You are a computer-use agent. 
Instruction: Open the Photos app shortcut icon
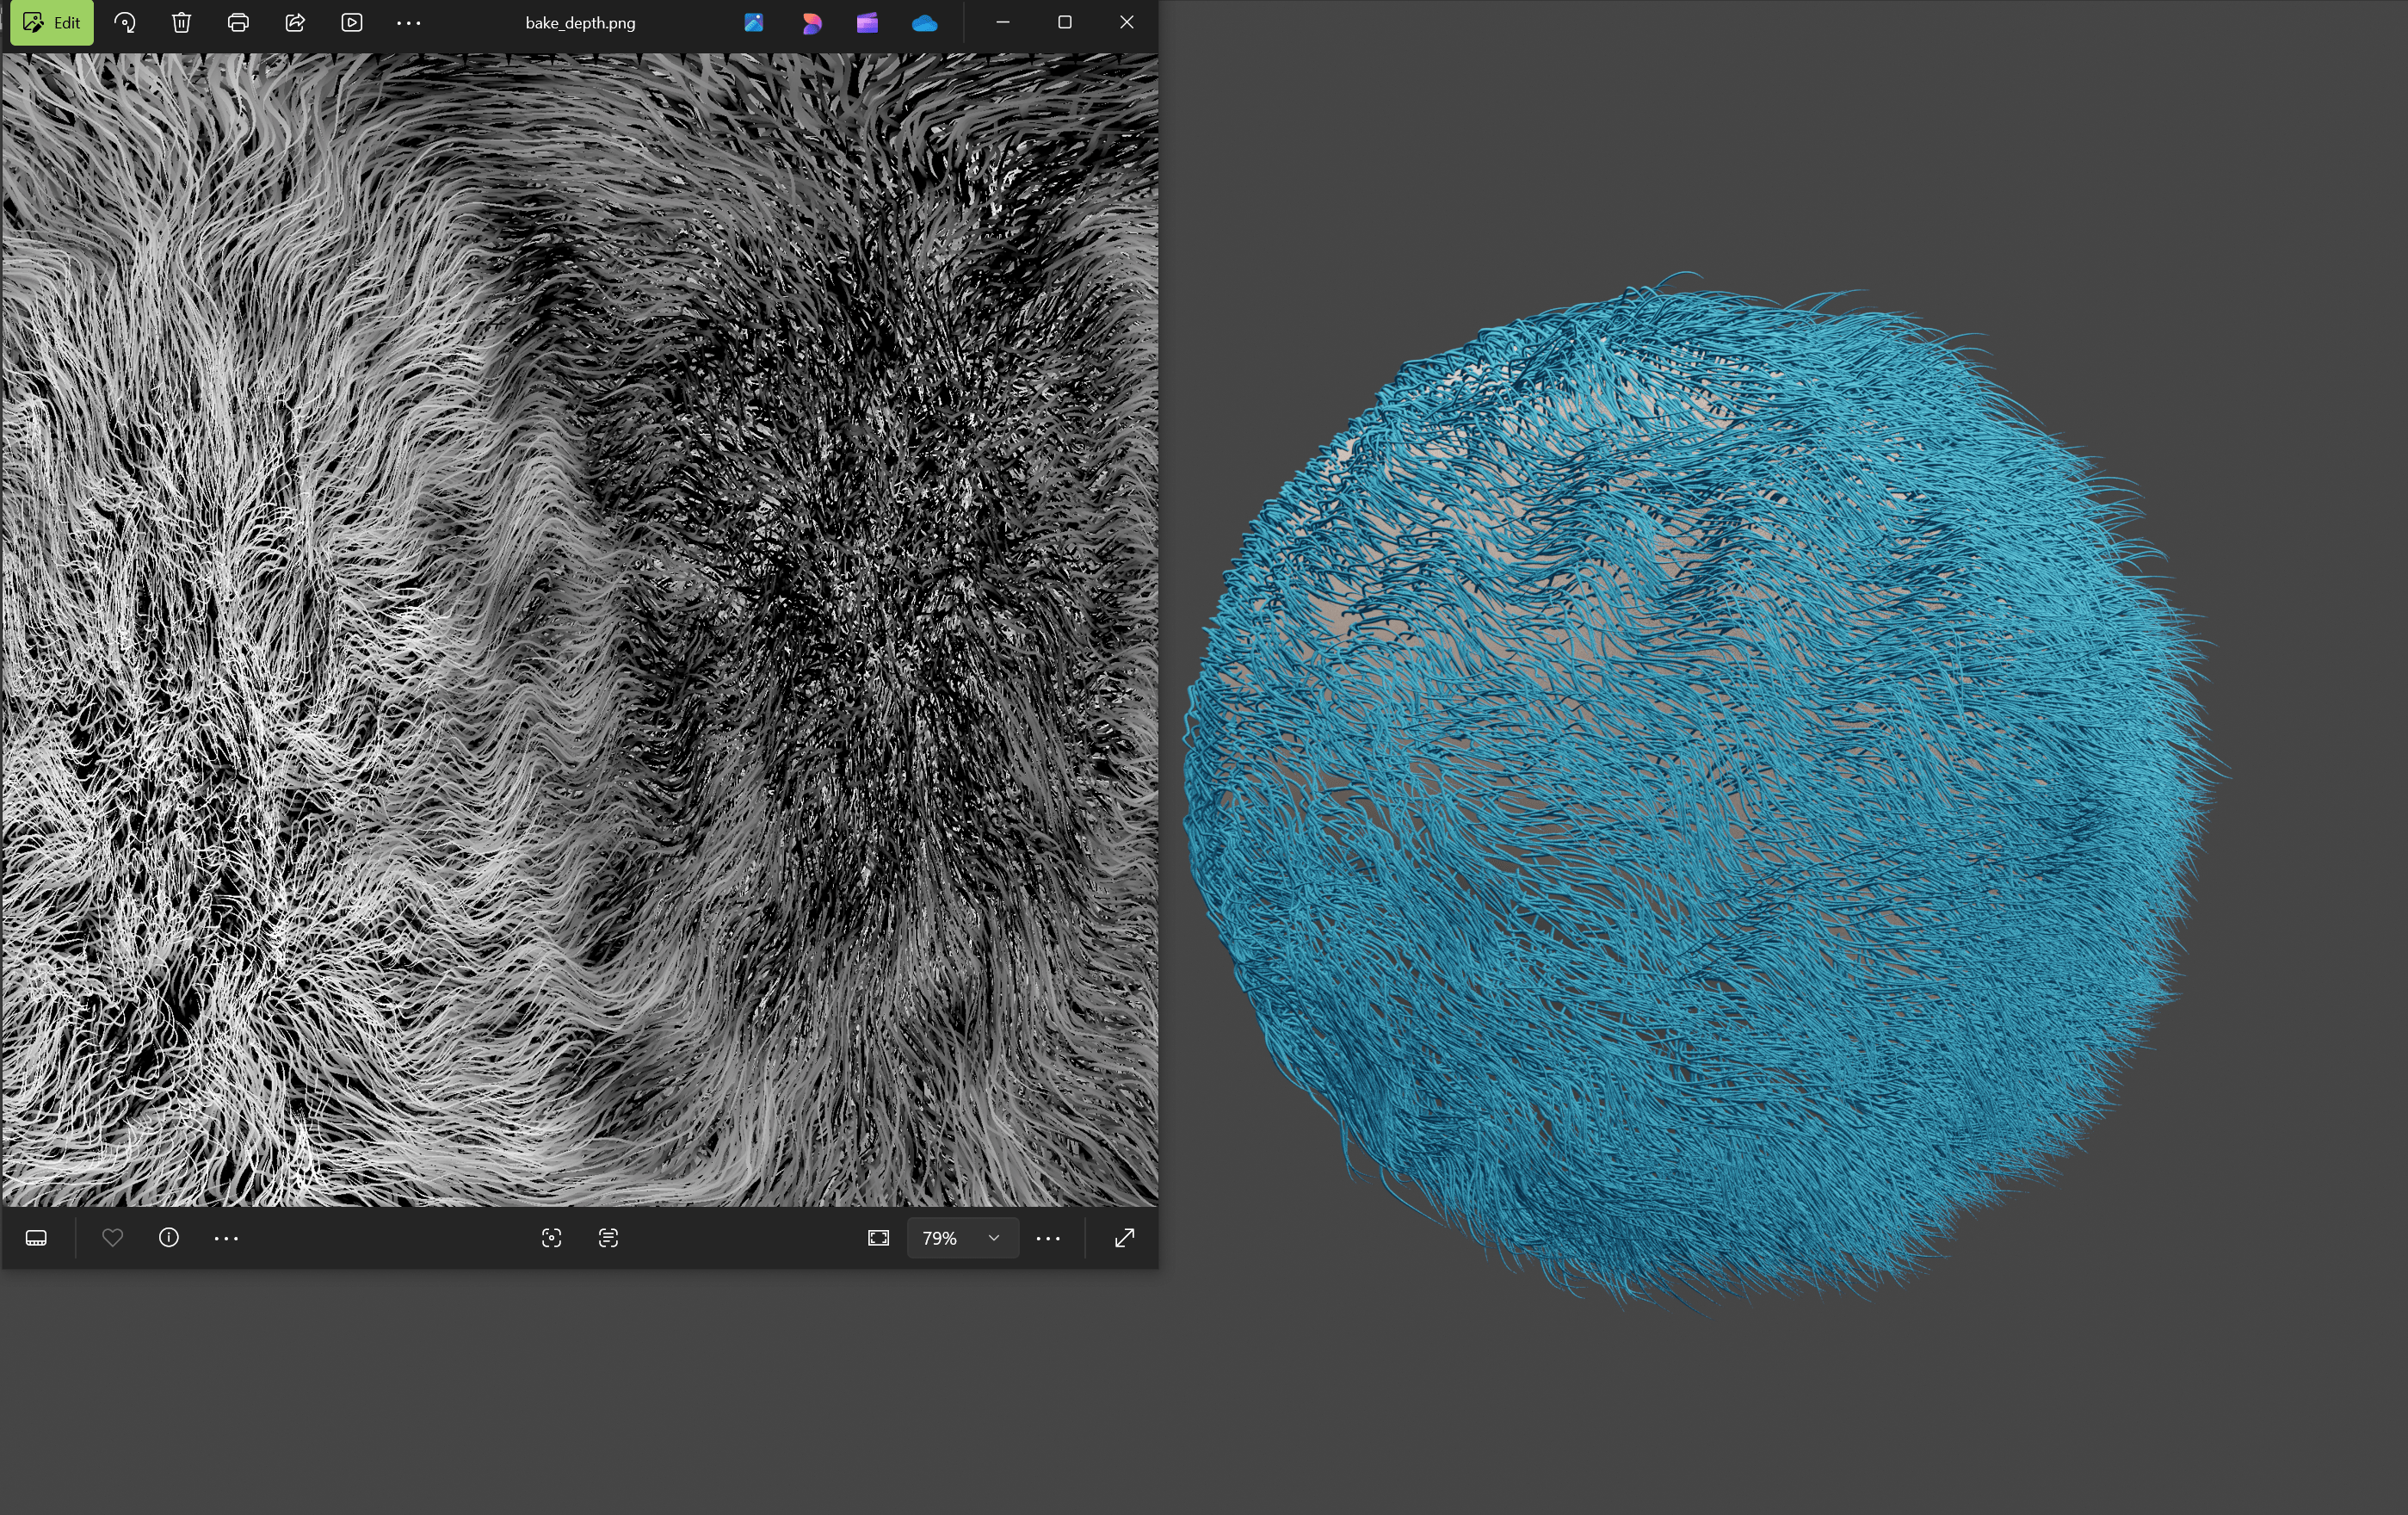click(753, 22)
